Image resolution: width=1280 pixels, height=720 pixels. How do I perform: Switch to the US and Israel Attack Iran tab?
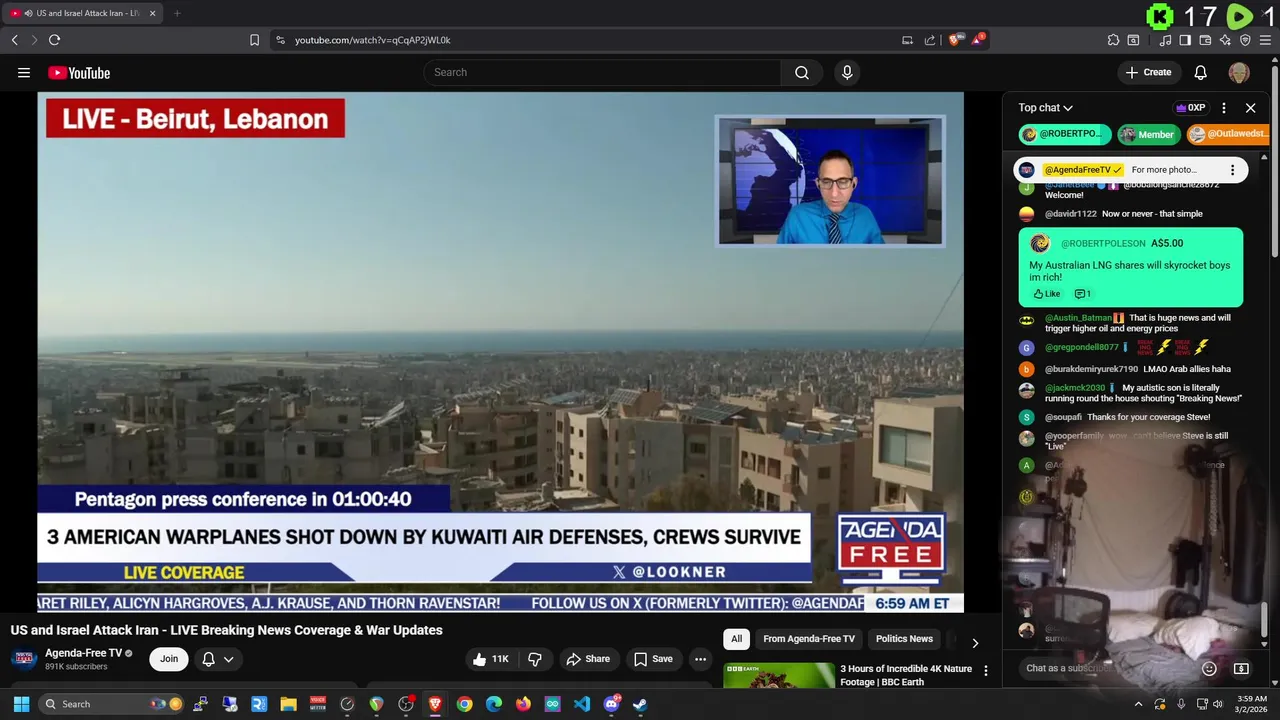click(x=84, y=14)
